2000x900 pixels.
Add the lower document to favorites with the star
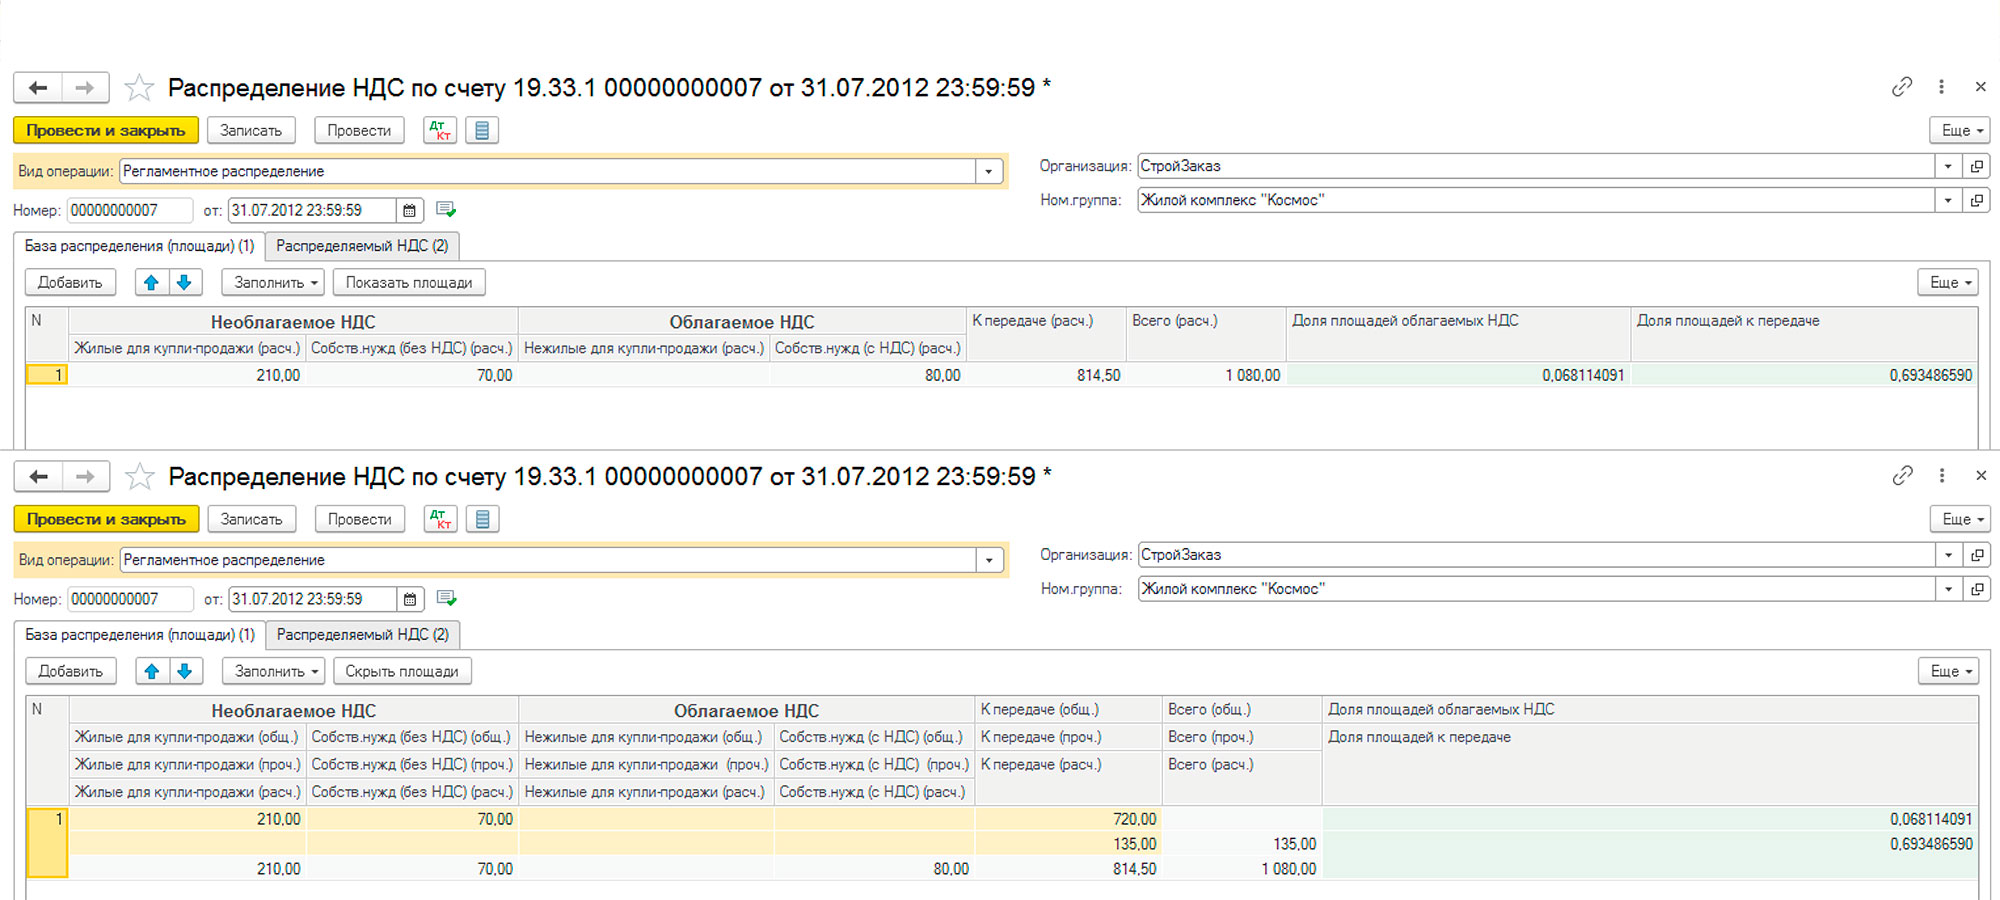point(139,477)
